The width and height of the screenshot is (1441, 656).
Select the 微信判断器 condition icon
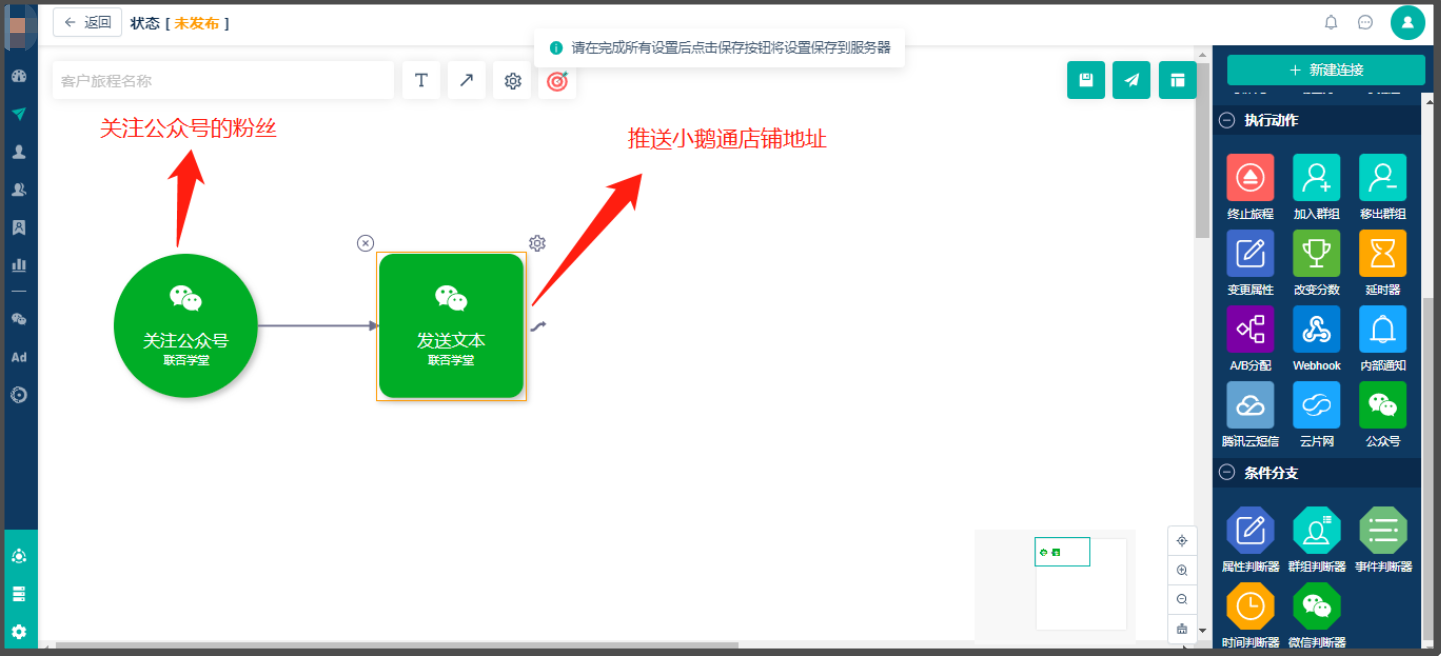pos(1316,606)
